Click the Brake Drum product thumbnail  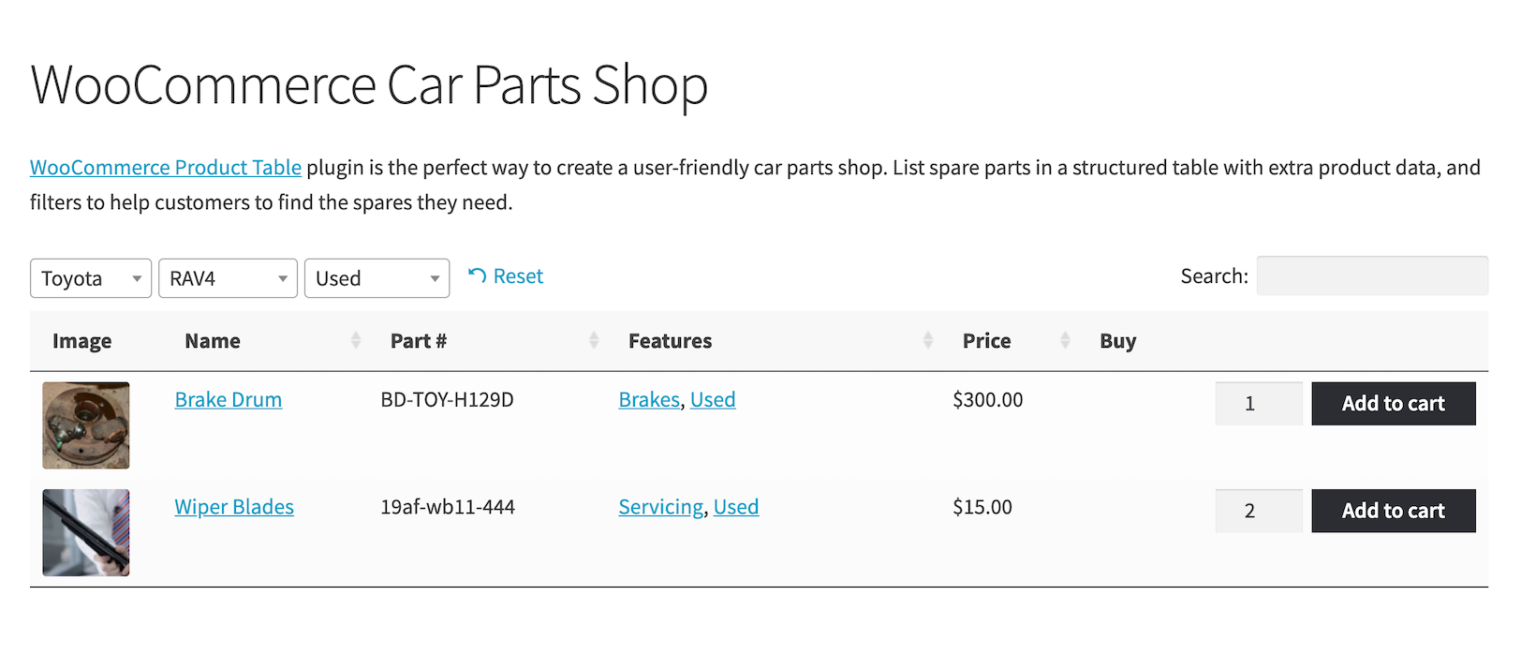[x=85, y=425]
